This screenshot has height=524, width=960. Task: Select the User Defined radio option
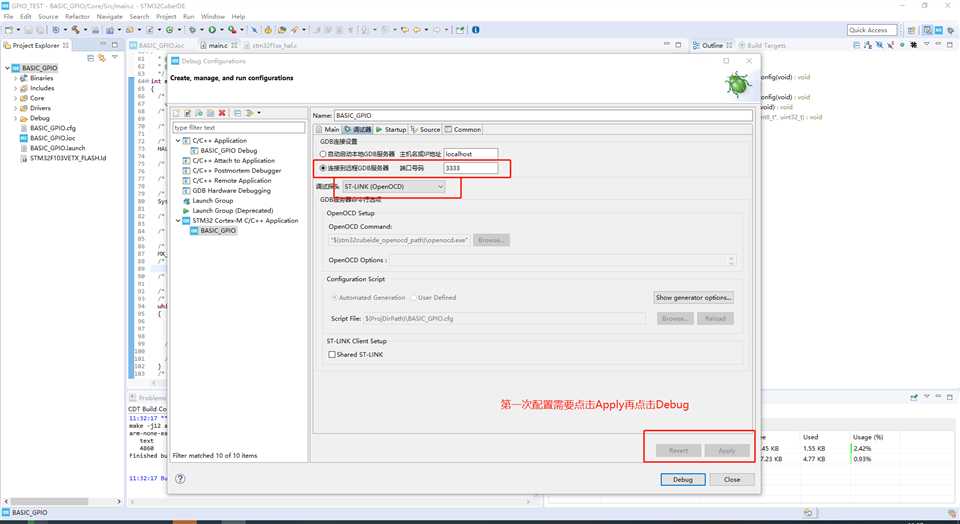[x=414, y=298]
